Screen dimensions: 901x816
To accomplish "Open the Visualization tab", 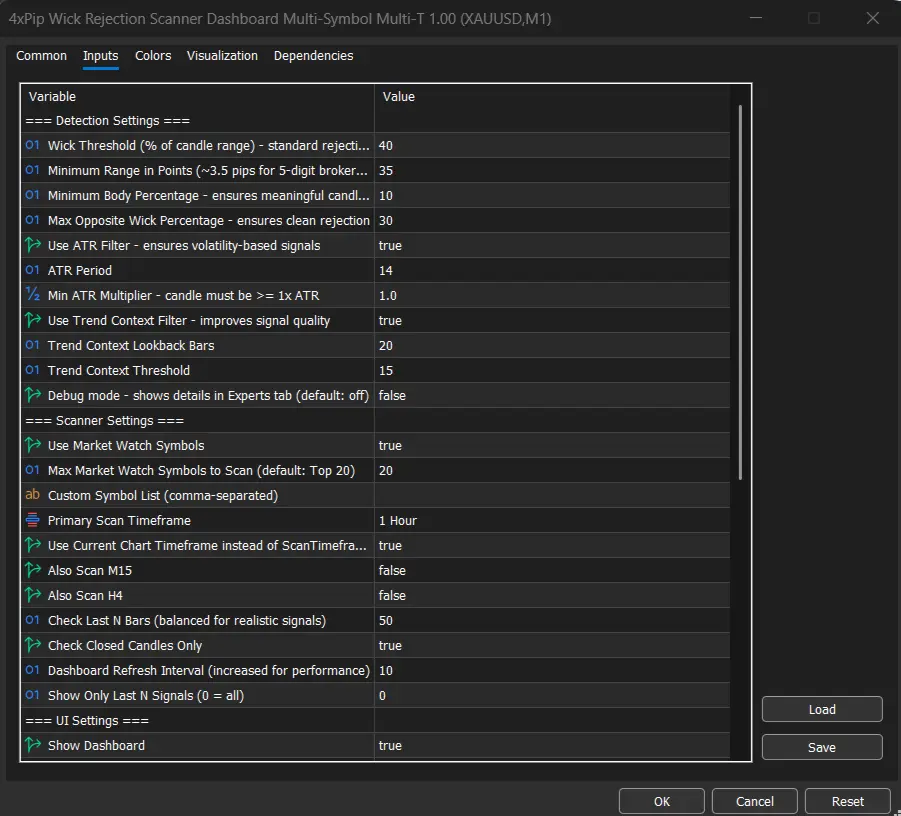I will pyautogui.click(x=222, y=56).
